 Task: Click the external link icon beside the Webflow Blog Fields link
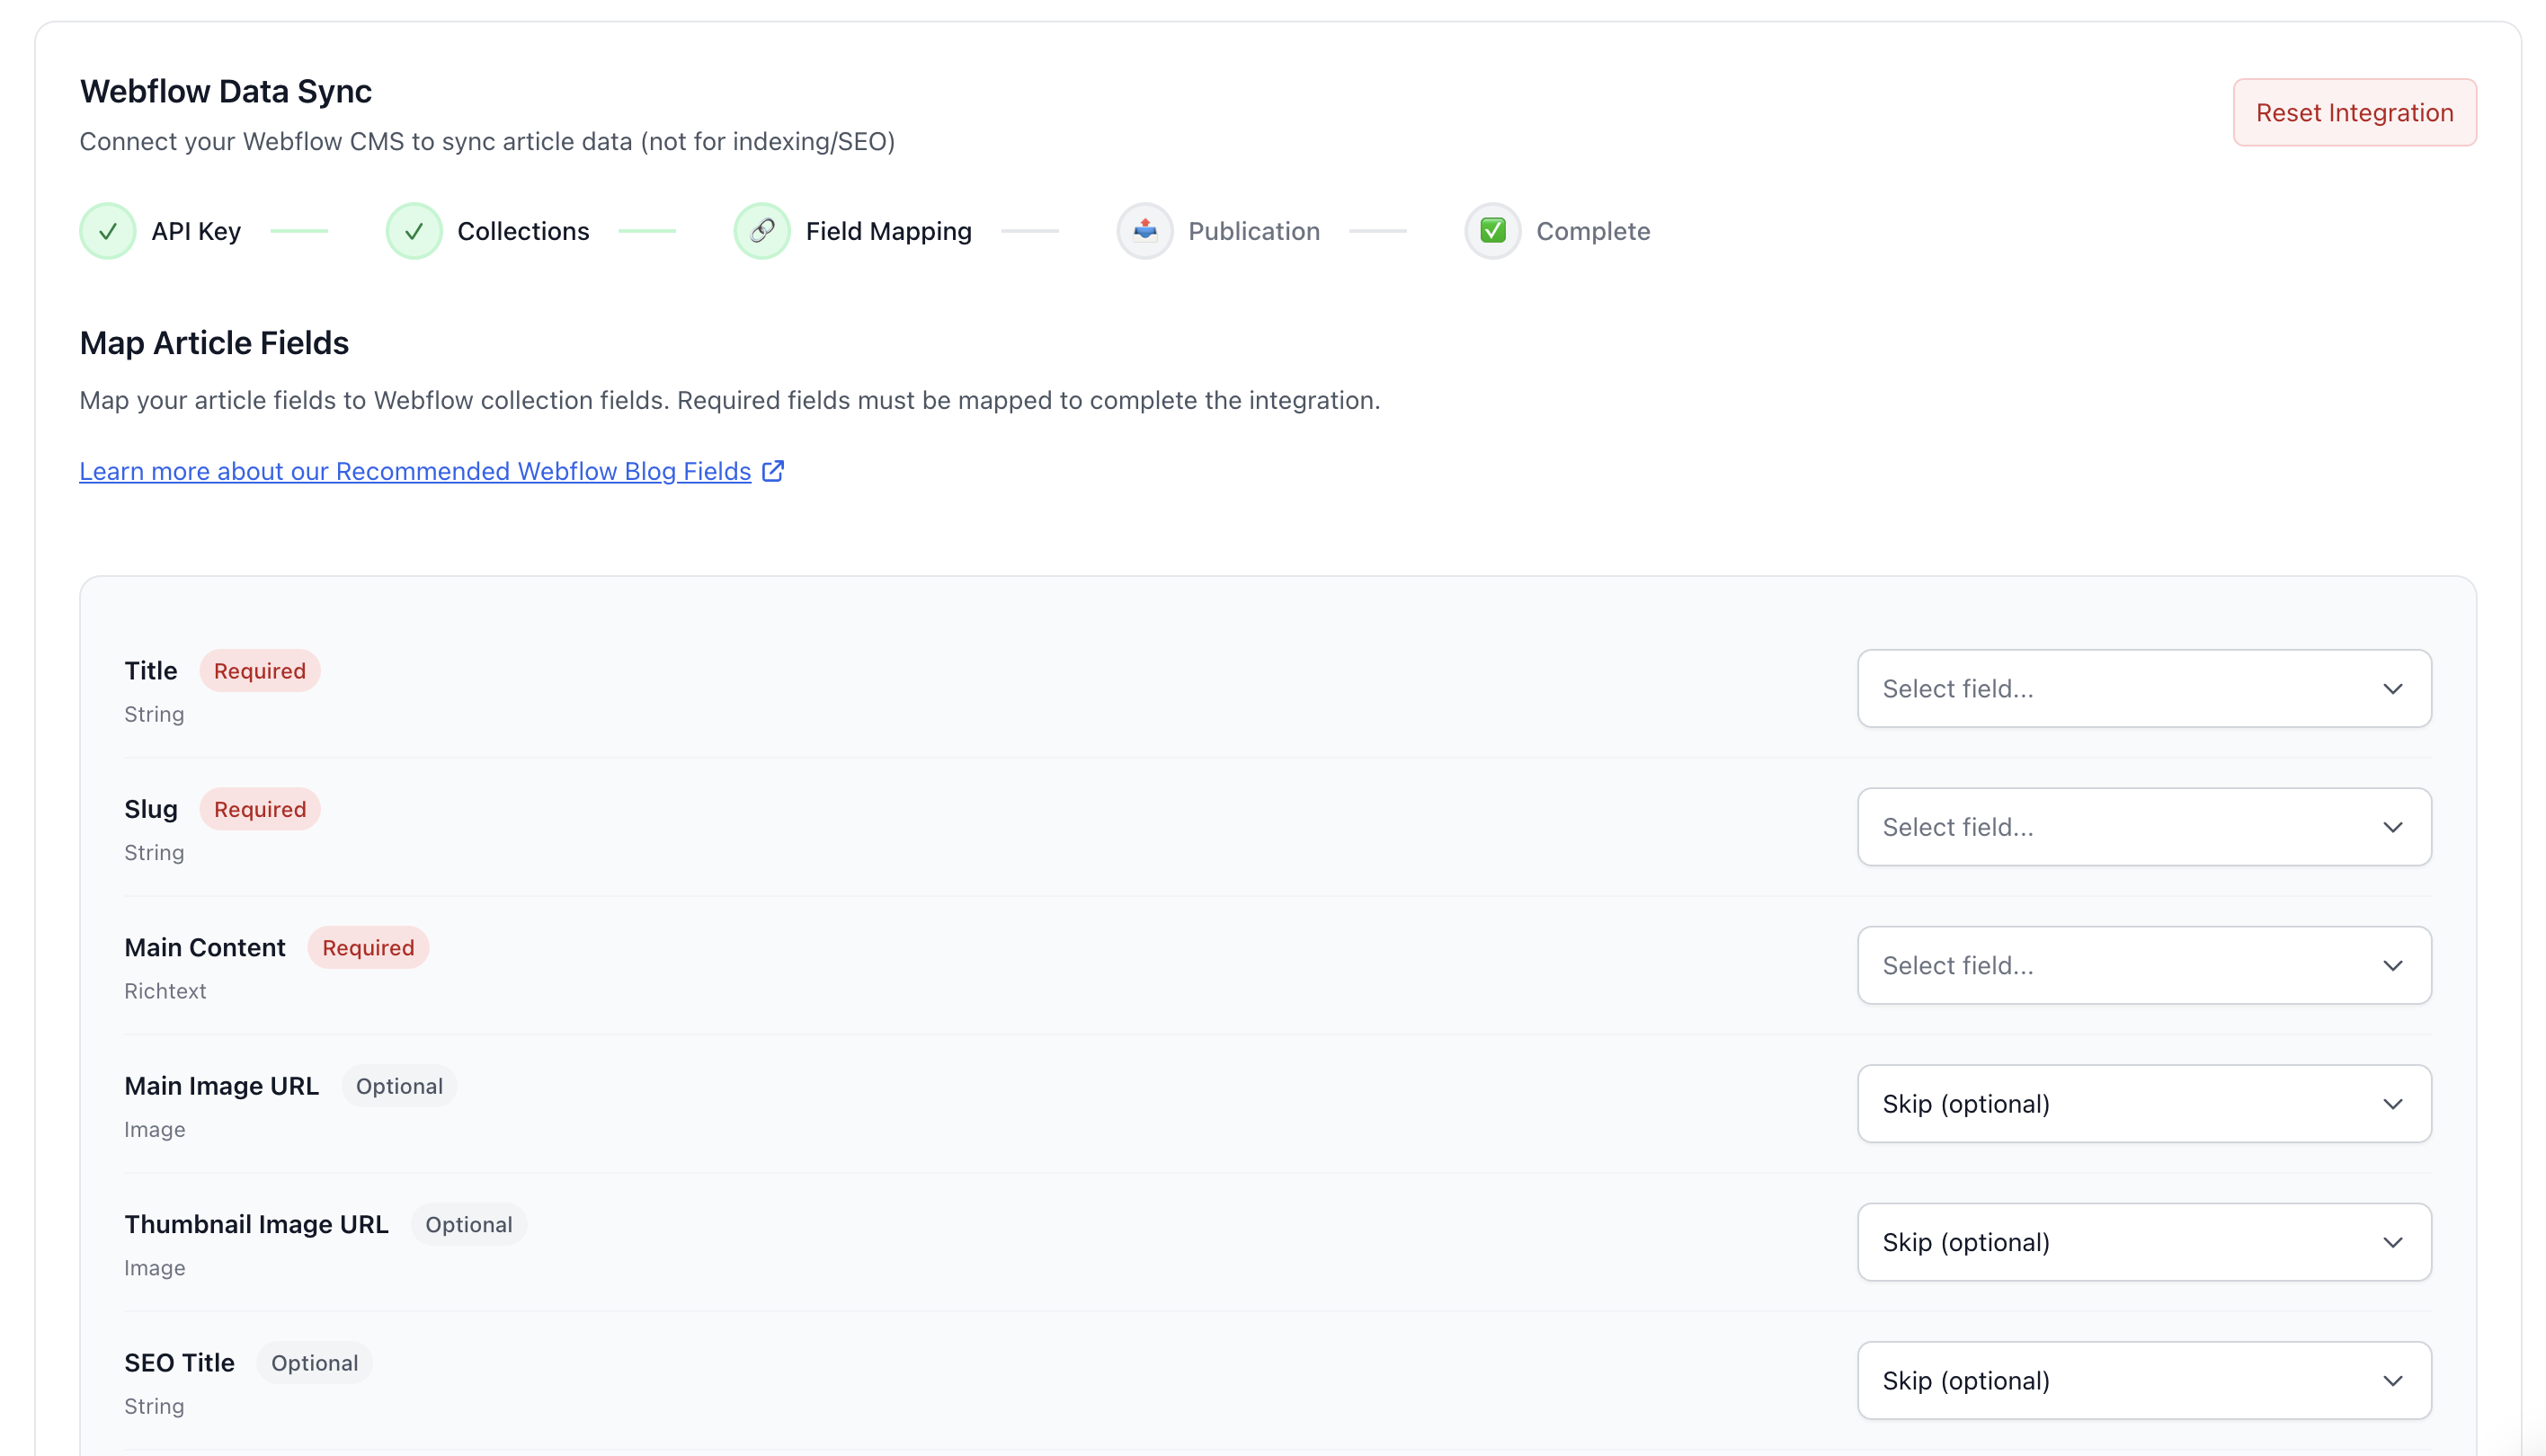tap(772, 471)
